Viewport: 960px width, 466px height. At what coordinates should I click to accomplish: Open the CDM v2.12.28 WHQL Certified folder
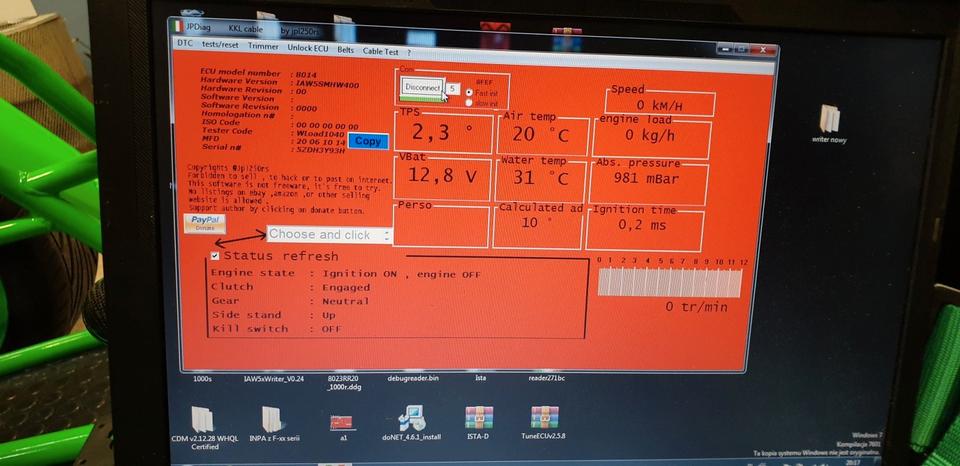(x=203, y=427)
